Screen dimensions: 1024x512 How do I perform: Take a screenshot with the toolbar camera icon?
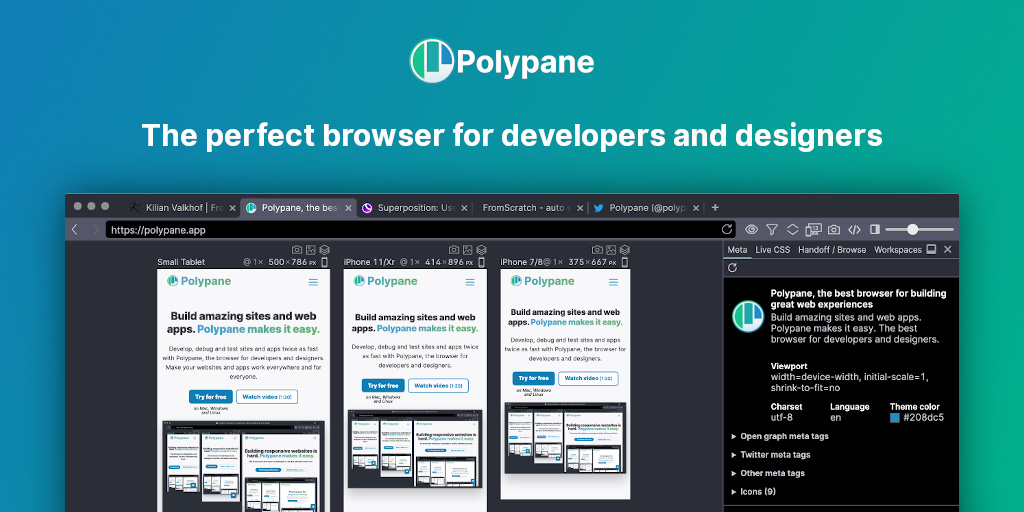[x=834, y=229]
